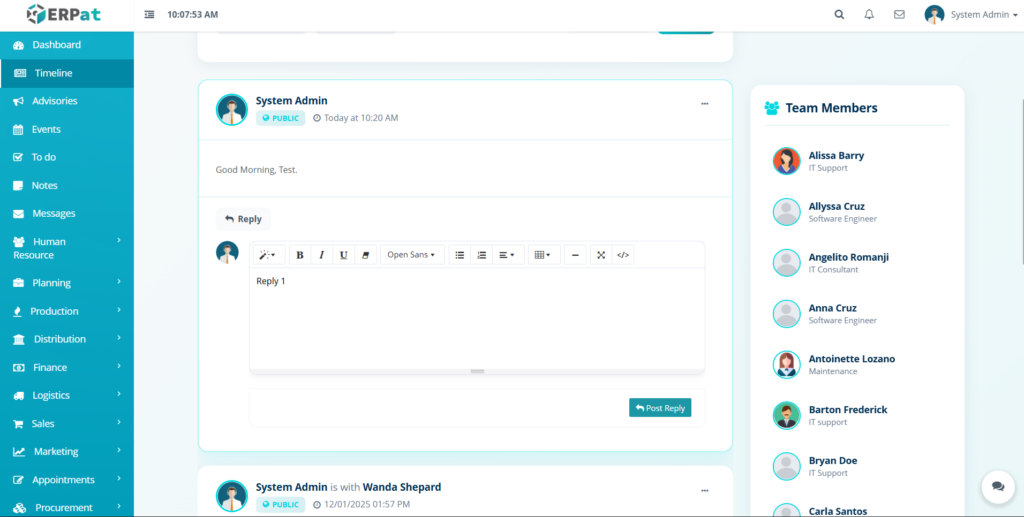Switch to code view in editor
Screen dimensions: 1024x517
point(623,255)
